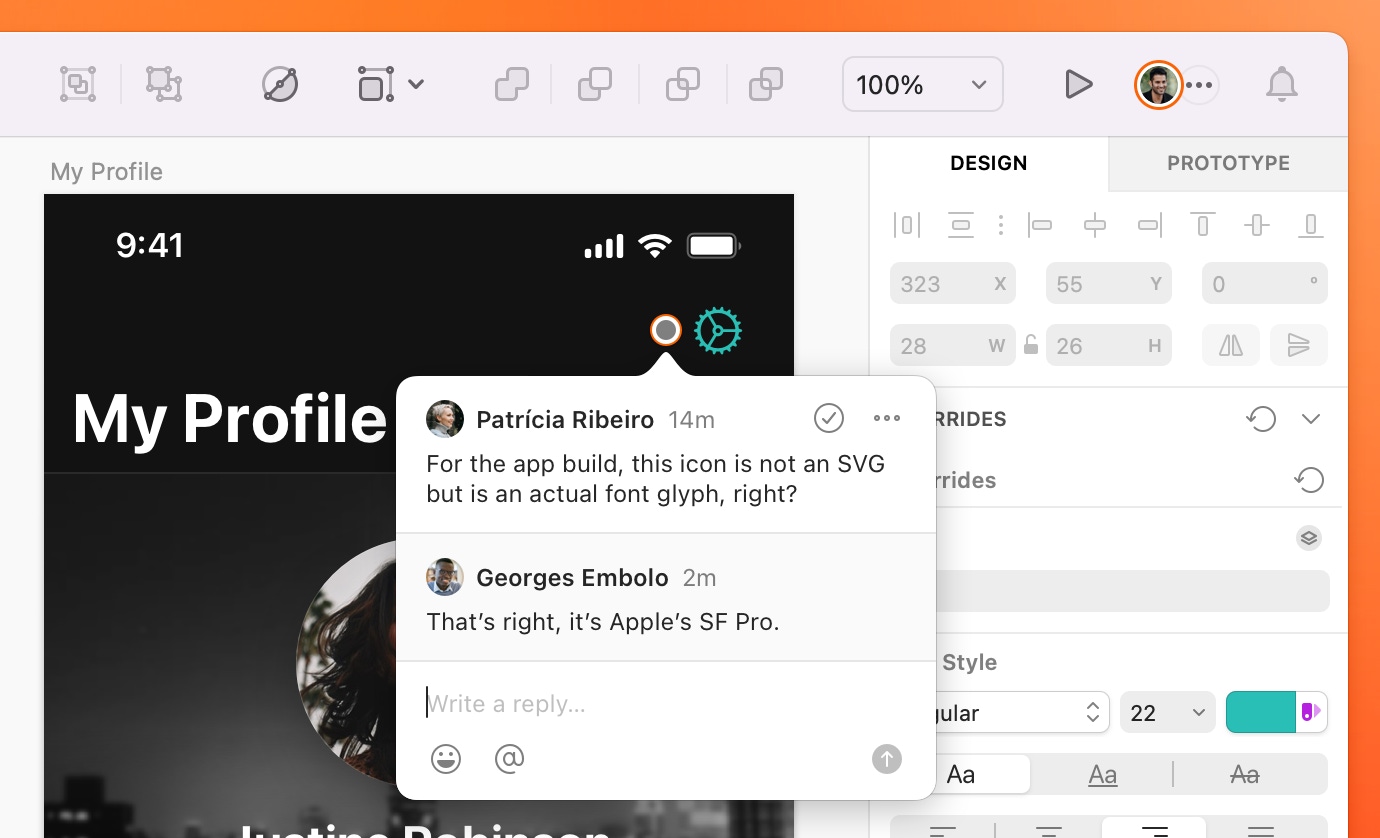The image size is (1380, 838).
Task: Insert emoji in comment reply
Action: [x=446, y=759]
